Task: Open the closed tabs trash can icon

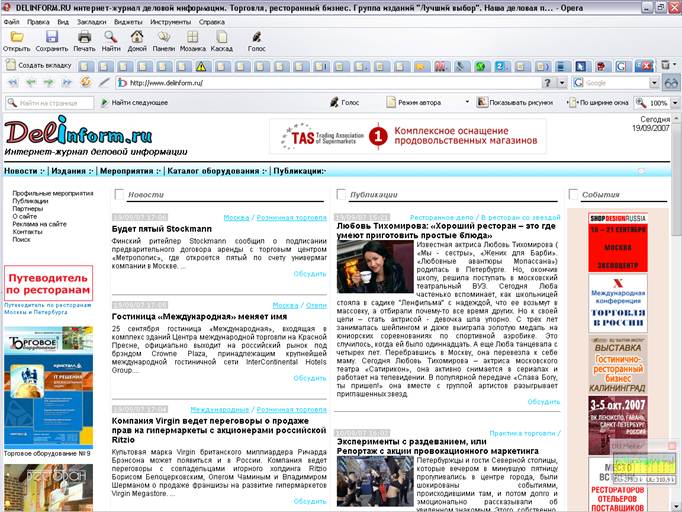Action: coord(665,65)
